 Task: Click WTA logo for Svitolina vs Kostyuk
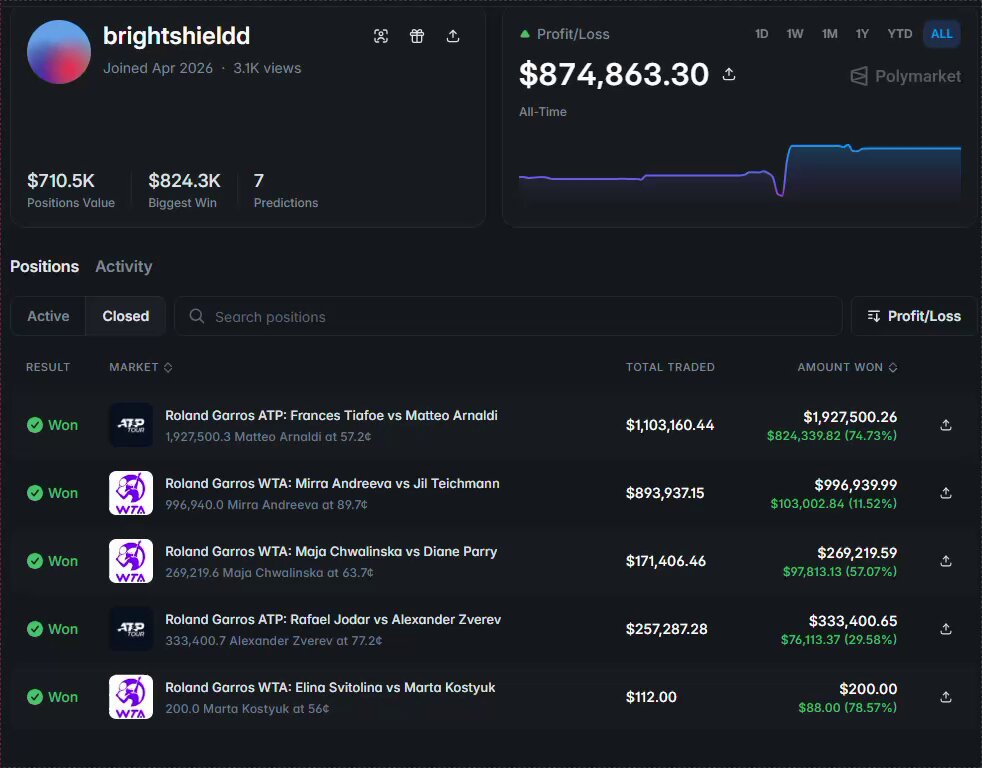131,697
